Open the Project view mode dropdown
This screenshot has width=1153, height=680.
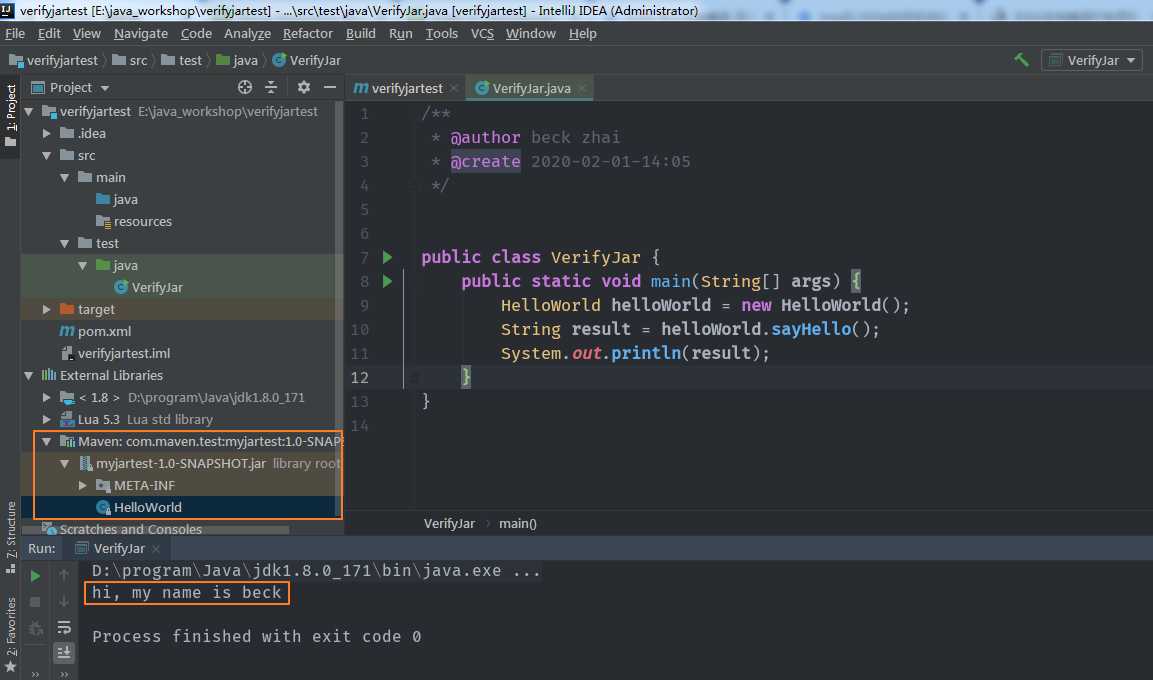pos(71,87)
